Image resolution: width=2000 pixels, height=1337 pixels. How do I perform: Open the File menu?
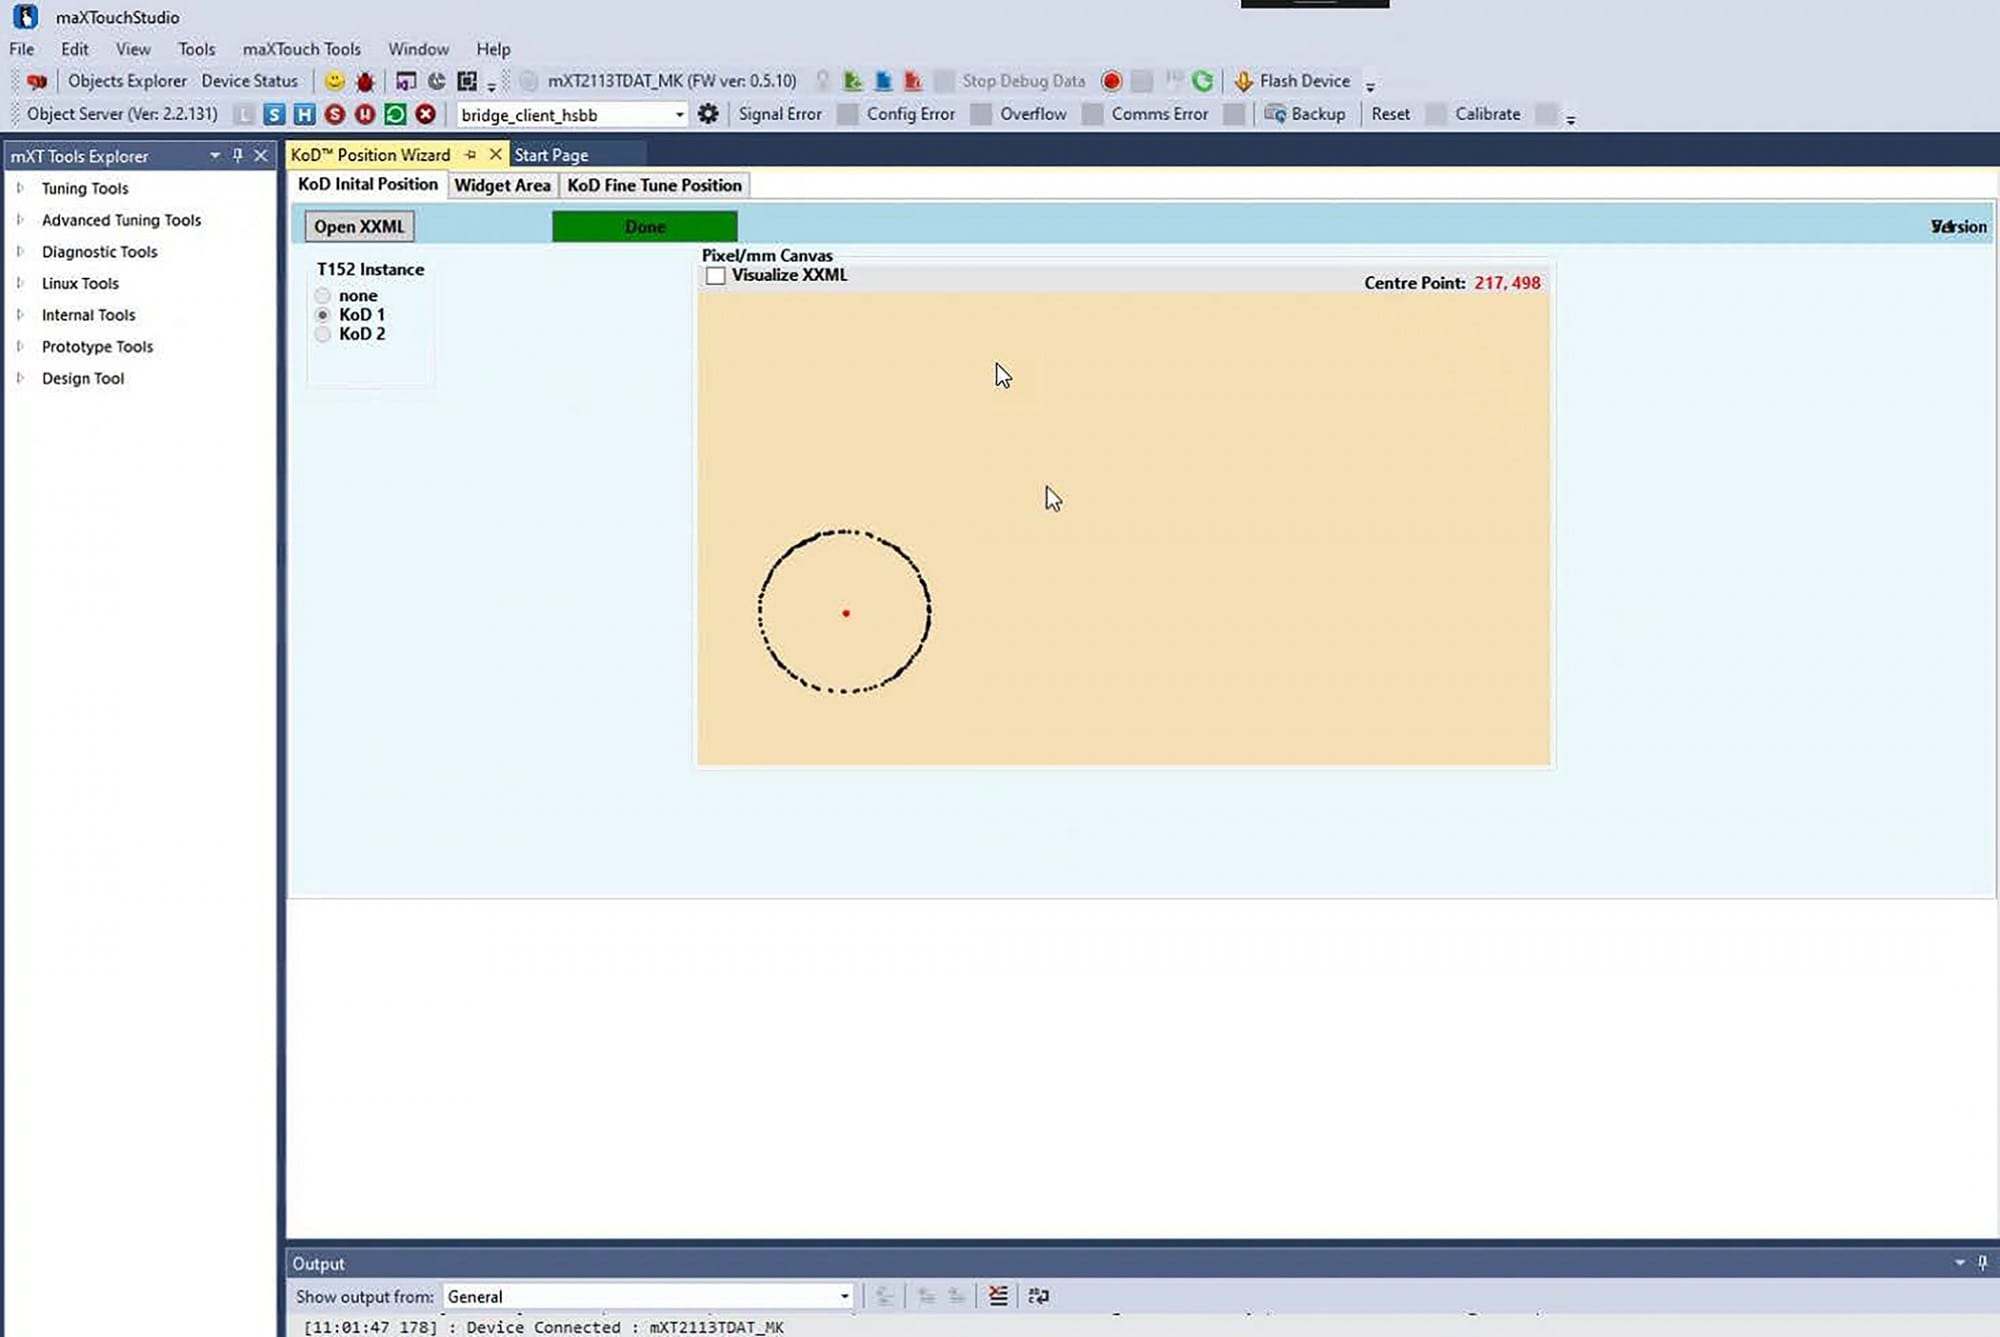point(22,49)
